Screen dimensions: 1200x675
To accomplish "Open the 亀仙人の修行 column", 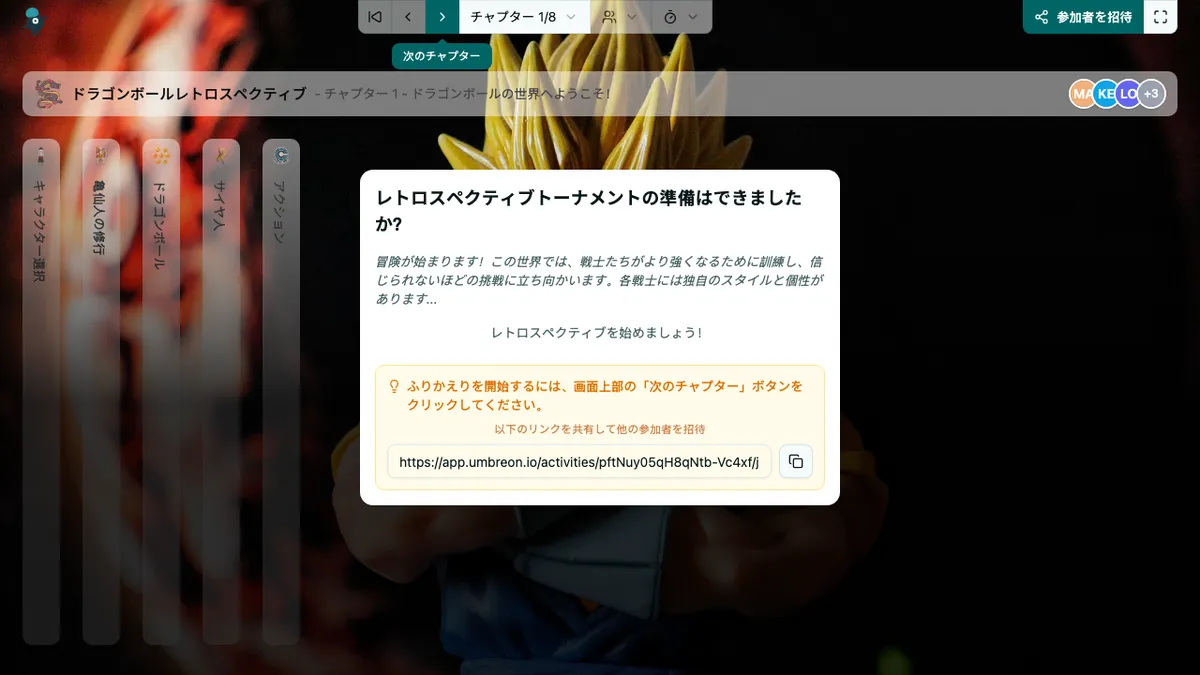I will tap(101, 391).
